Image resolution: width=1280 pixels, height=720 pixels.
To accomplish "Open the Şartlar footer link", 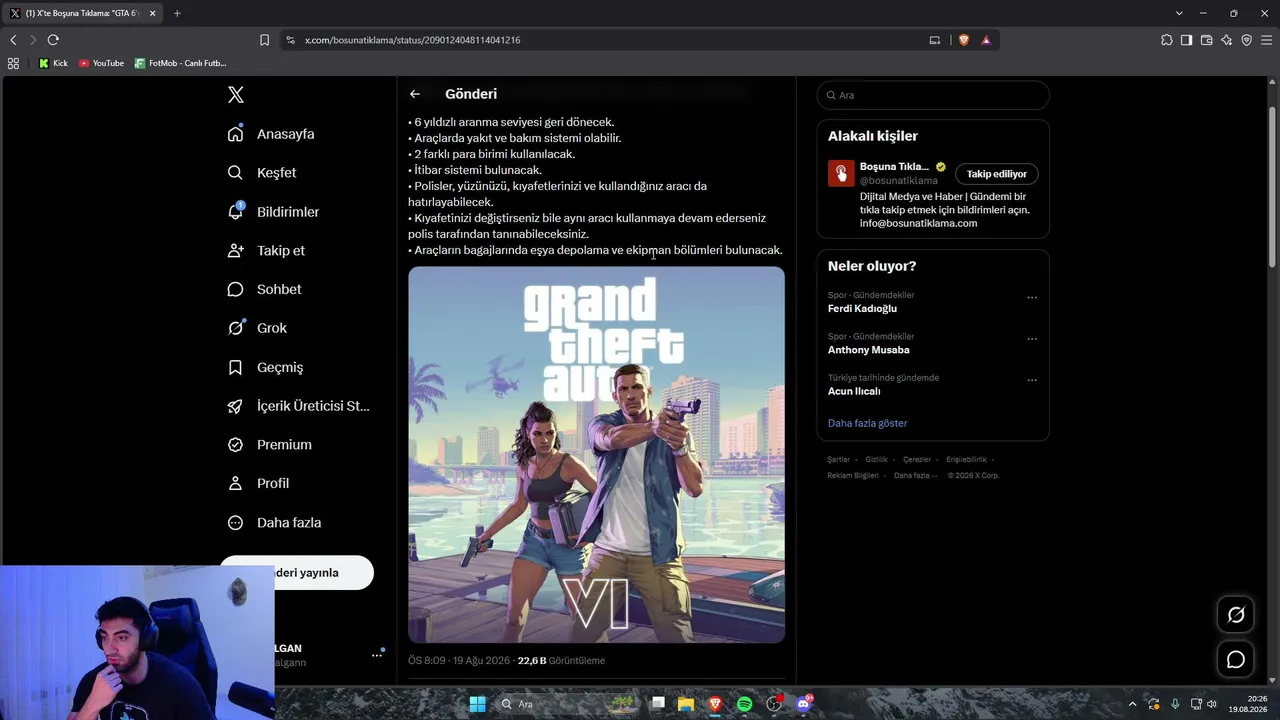I will 838,460.
